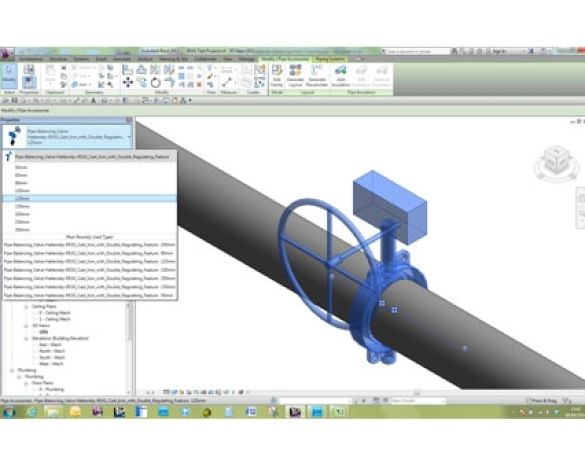Viewport: 585px width, 471px height.
Task: Click the Generate Layout icon
Action: [295, 76]
